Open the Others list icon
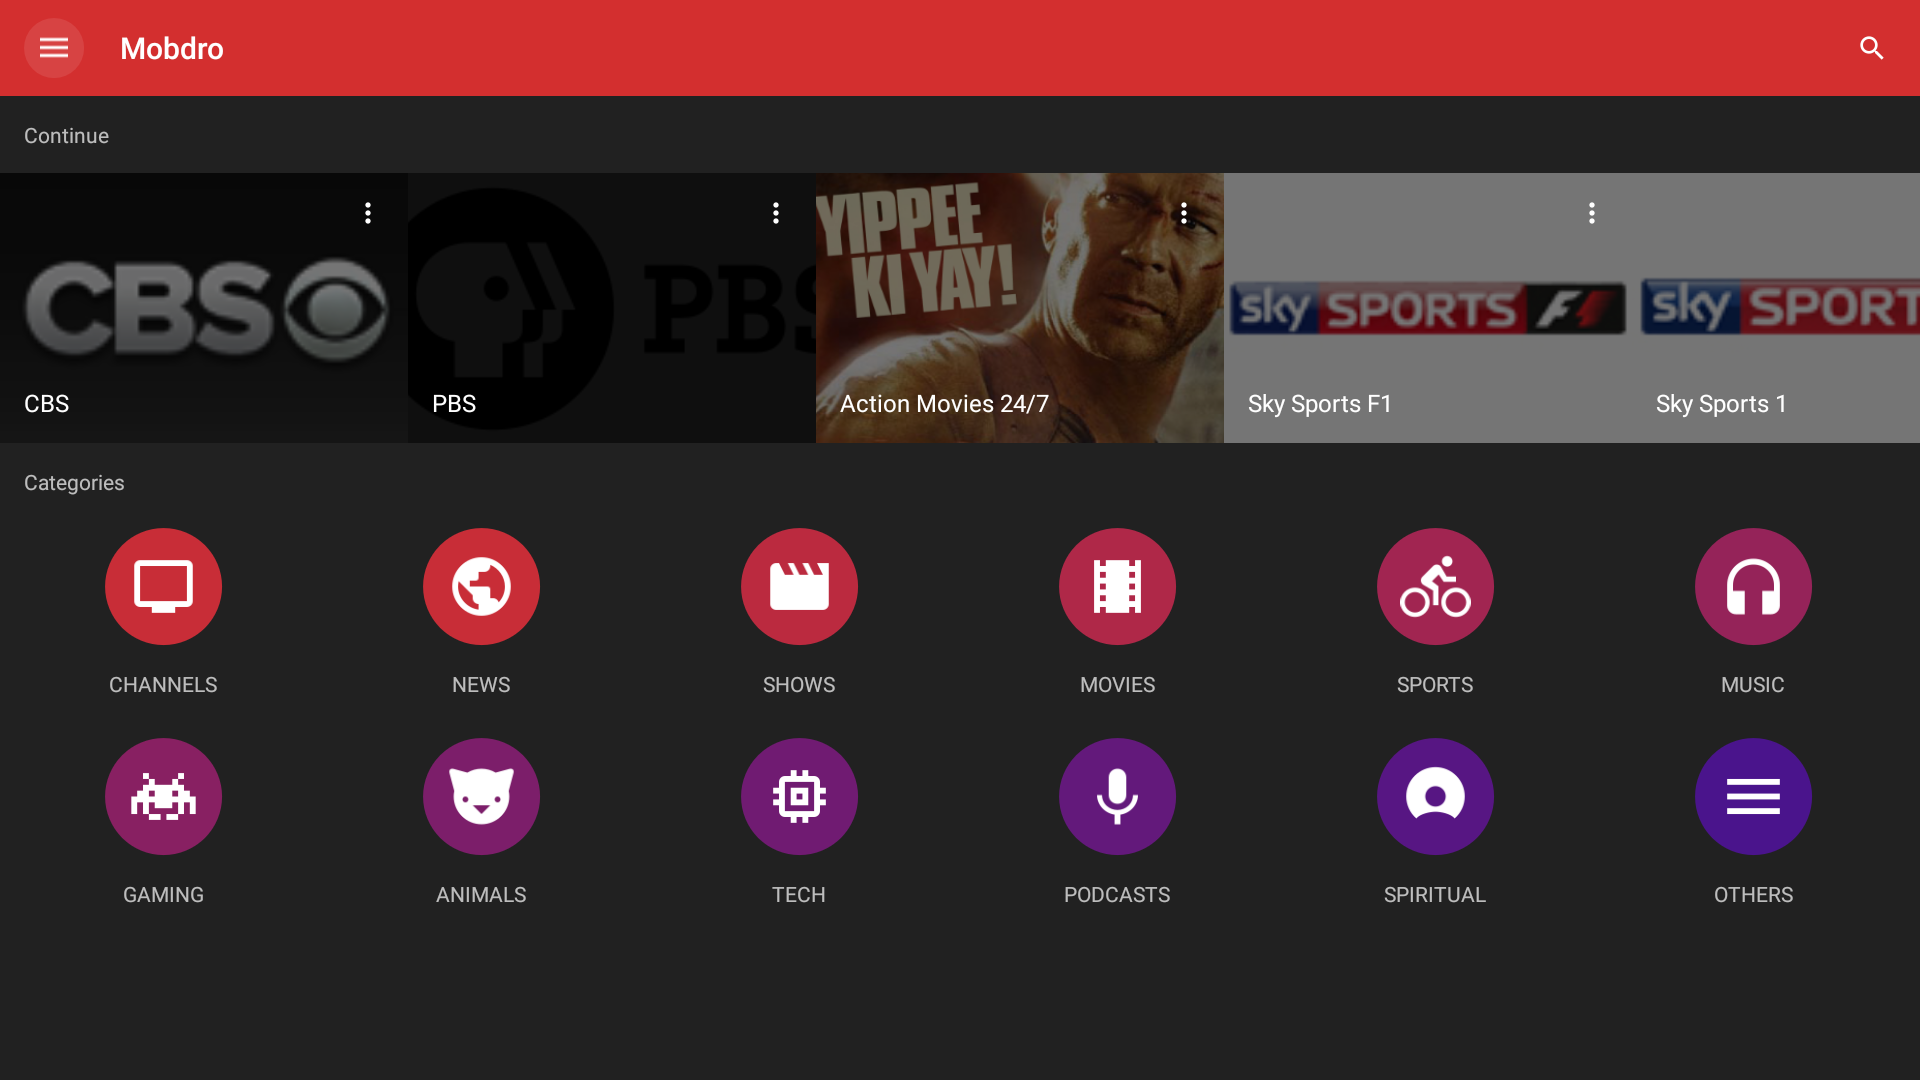1920x1080 pixels. (x=1753, y=796)
